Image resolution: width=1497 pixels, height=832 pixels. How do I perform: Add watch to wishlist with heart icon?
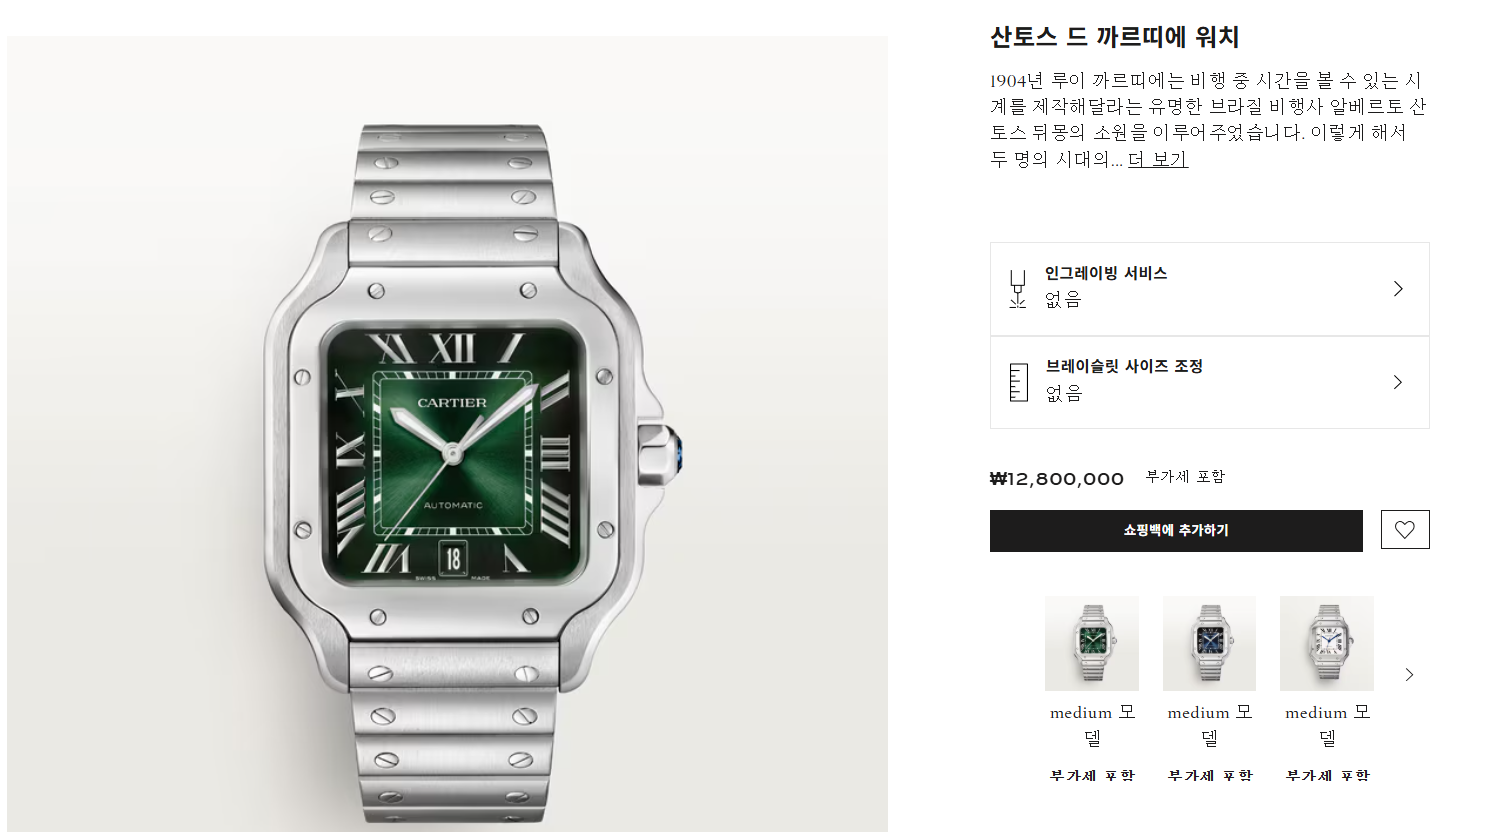coord(1405,530)
